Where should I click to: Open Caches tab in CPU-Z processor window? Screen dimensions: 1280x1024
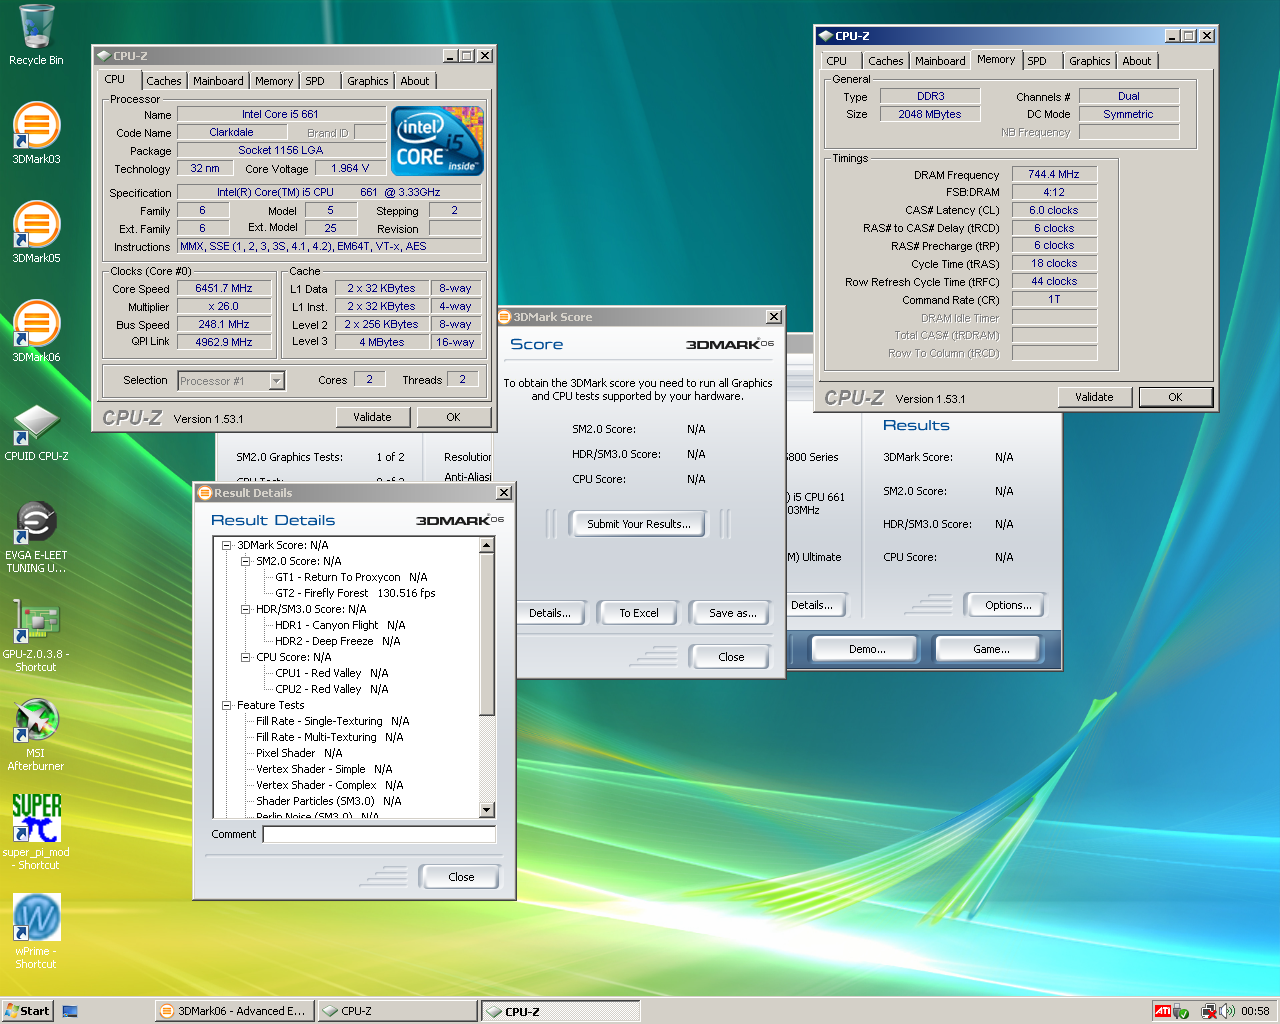point(164,81)
